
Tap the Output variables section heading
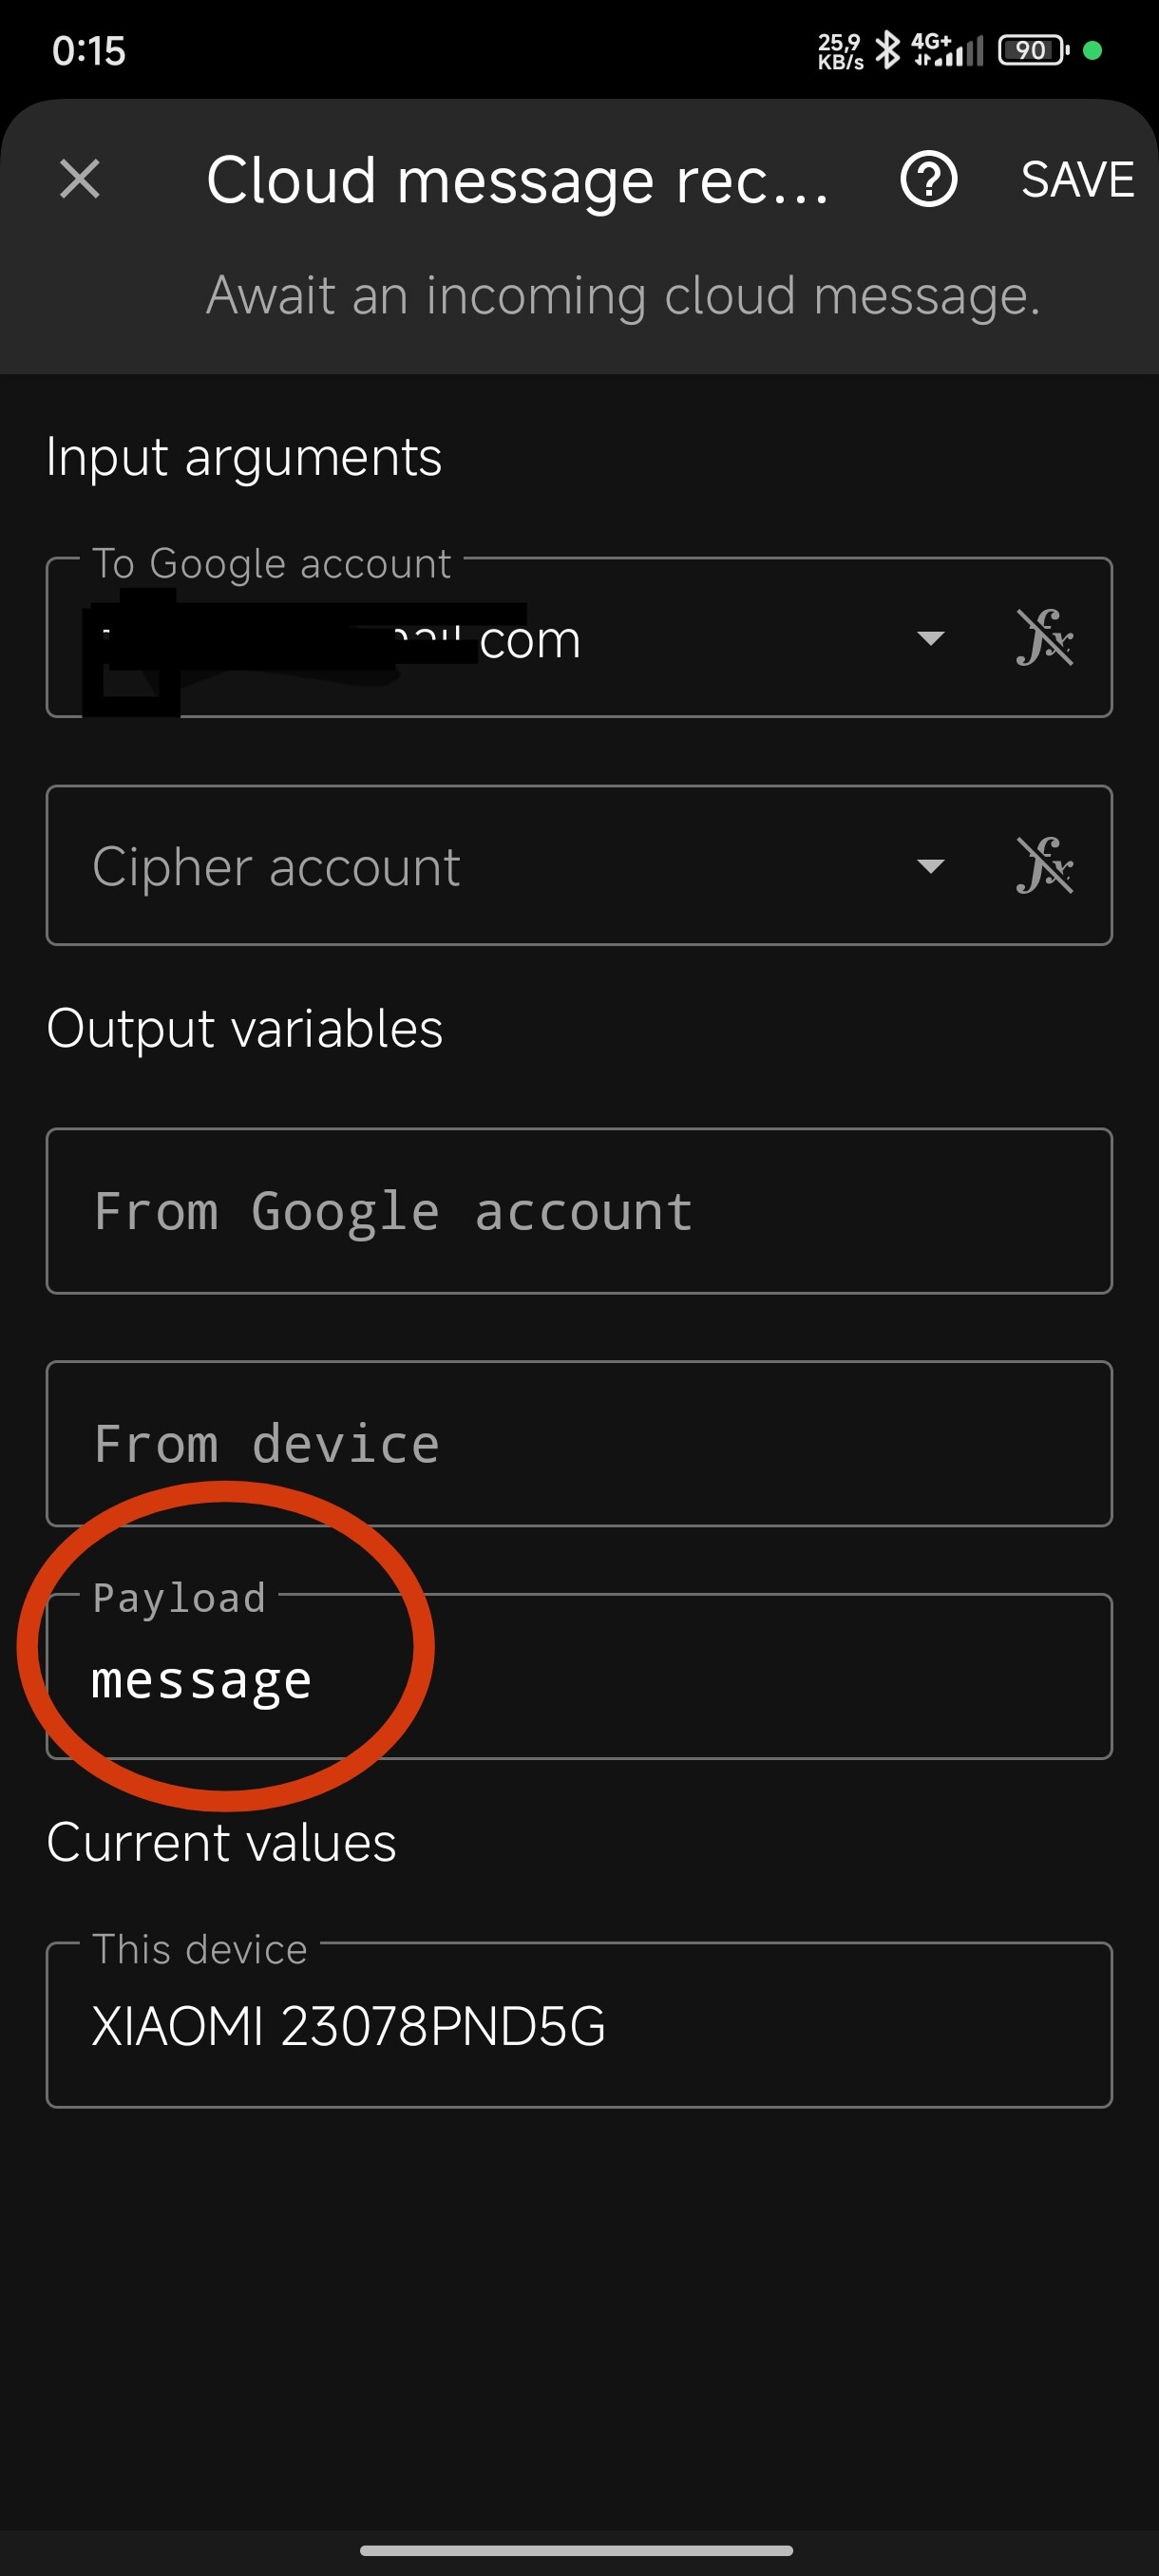pos(245,1027)
